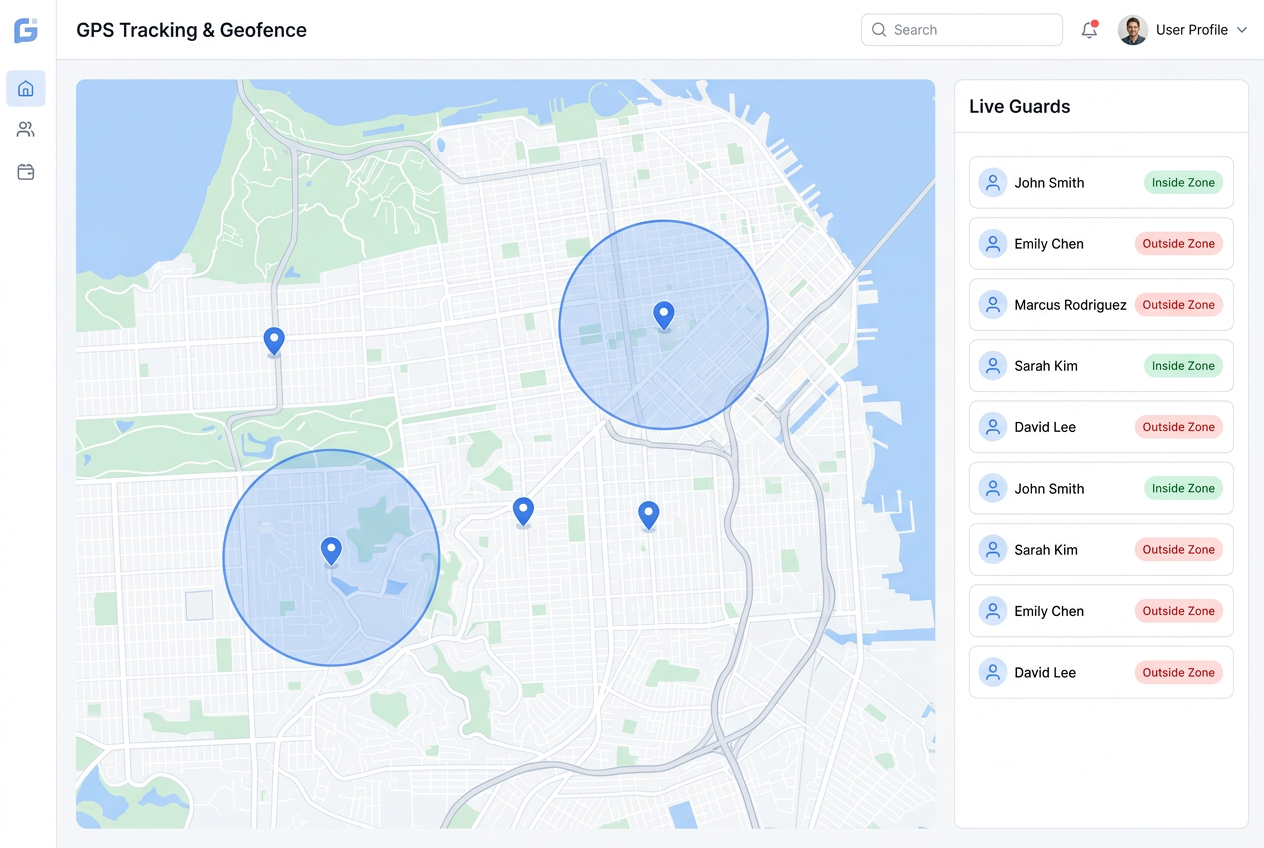This screenshot has height=848, width=1264.
Task: Click the Live Guards panel heading
Action: (1019, 107)
